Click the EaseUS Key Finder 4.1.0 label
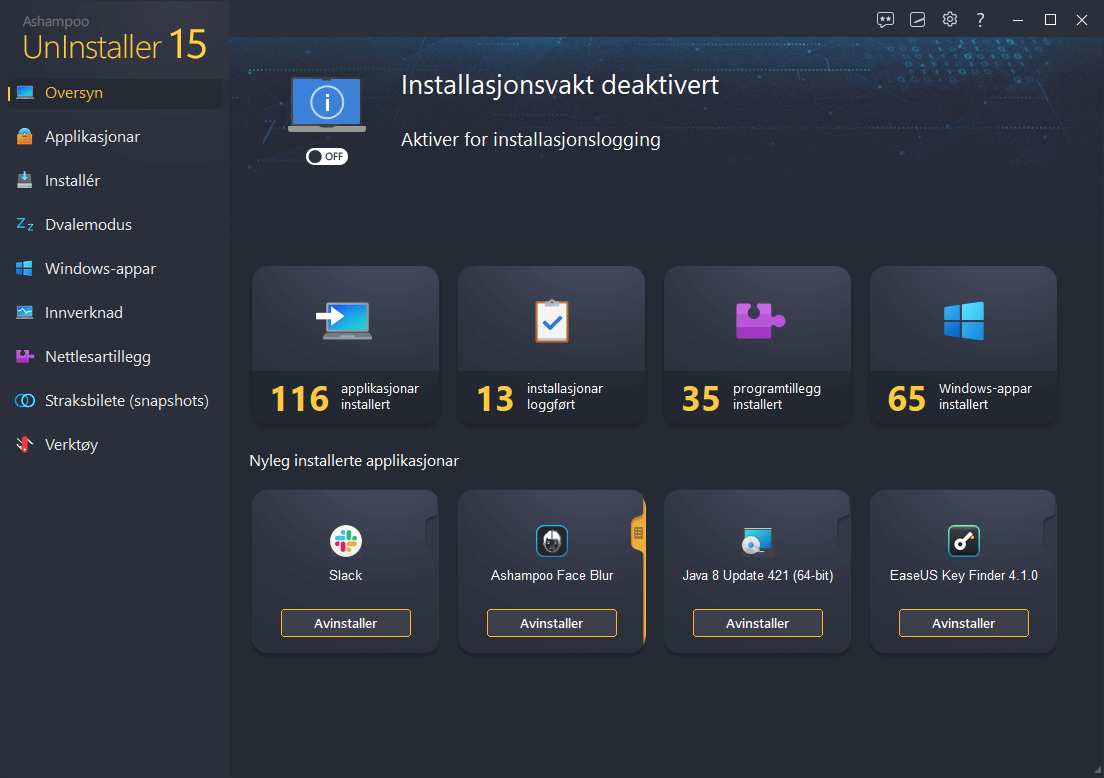This screenshot has height=778, width=1104. pyautogui.click(x=964, y=575)
